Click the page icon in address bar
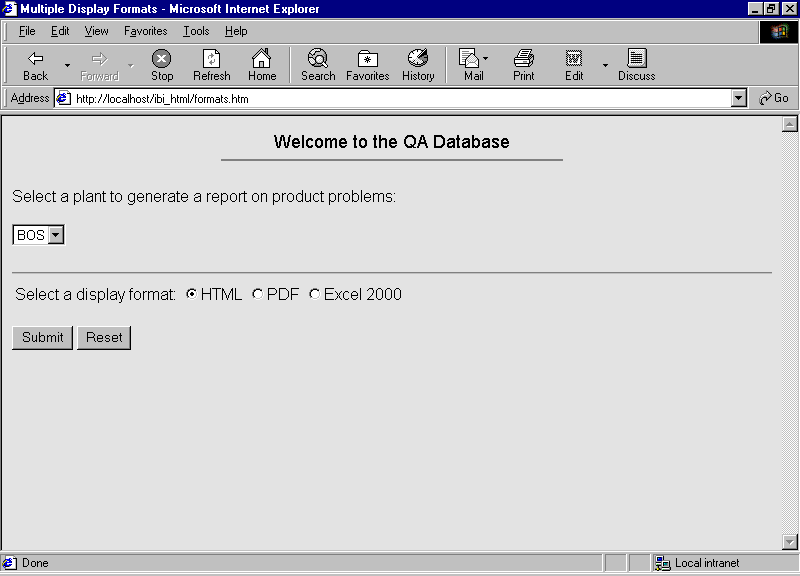Screen dimensions: 800x576 [x=63, y=98]
